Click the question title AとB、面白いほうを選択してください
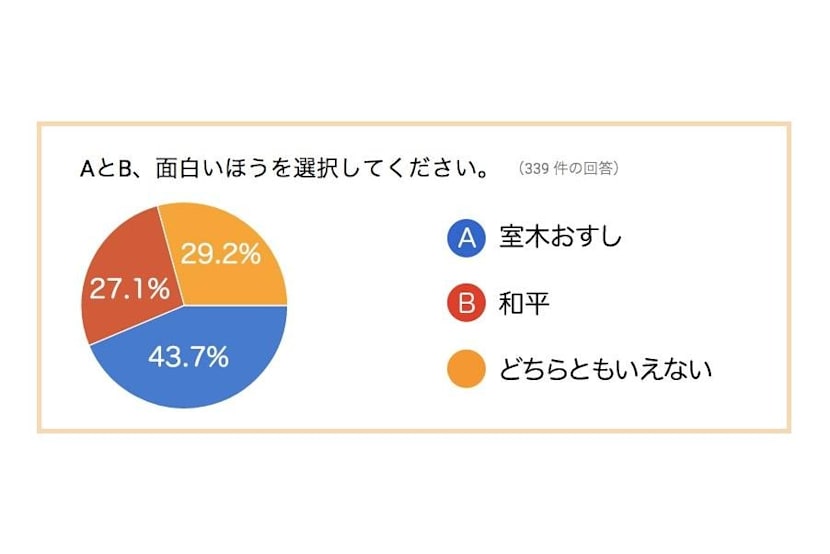Viewport: 830px width, 554px height. (x=284, y=168)
